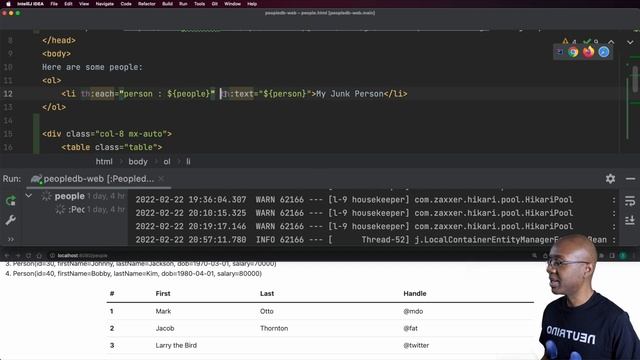Open the Code menu
Viewport: 640px width, 360px height.
[126, 4]
